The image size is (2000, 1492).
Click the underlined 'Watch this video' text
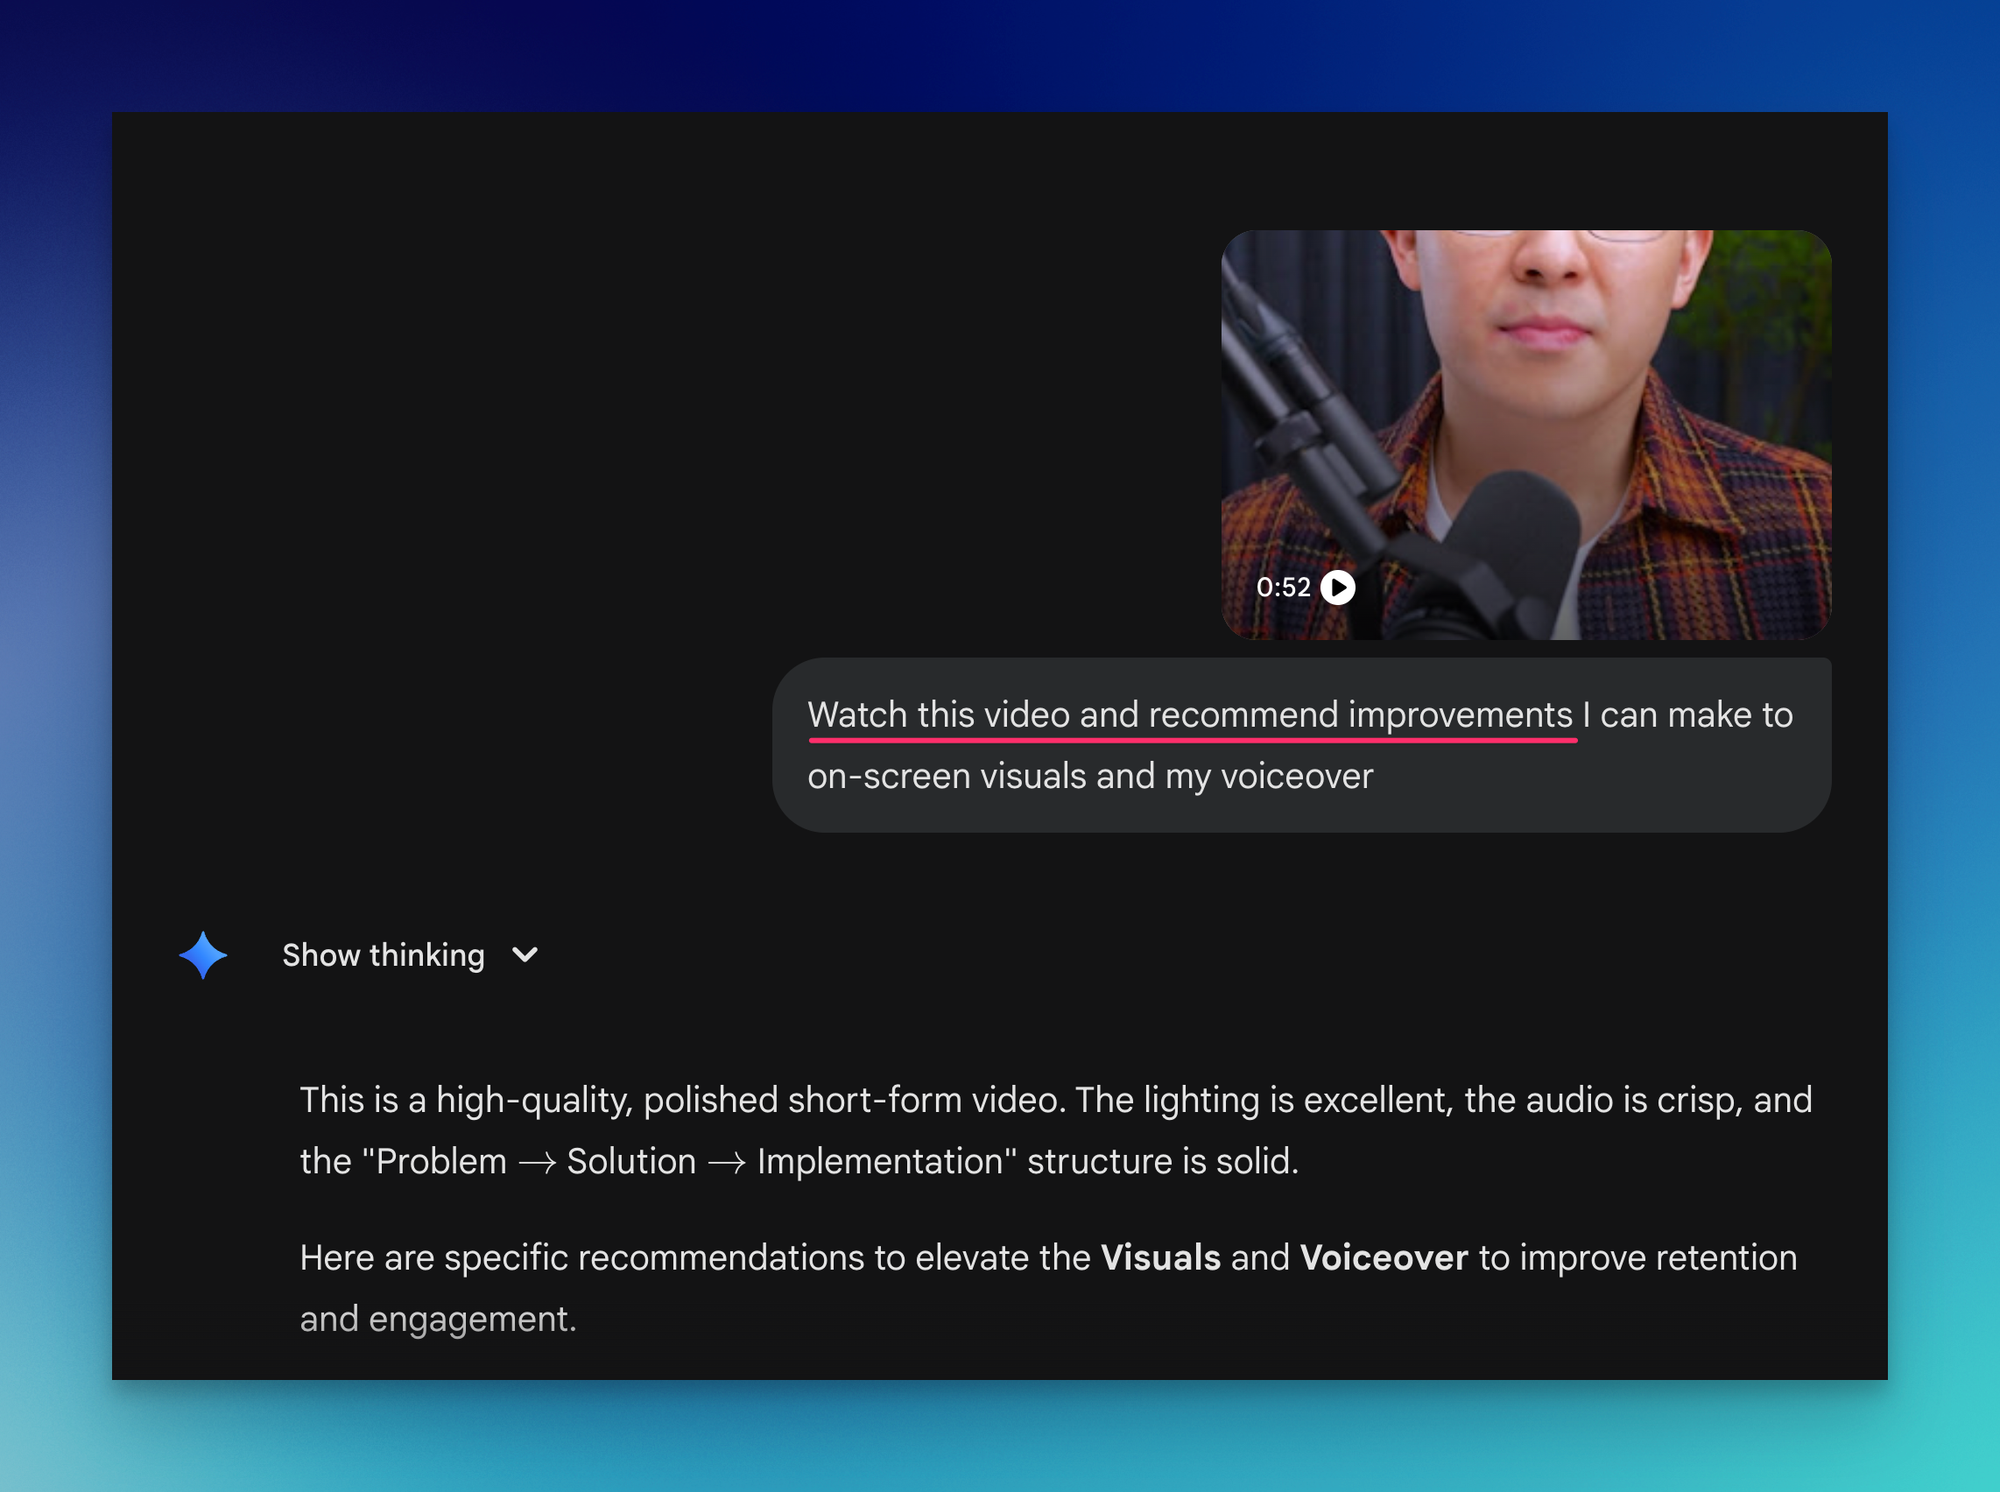(x=938, y=715)
